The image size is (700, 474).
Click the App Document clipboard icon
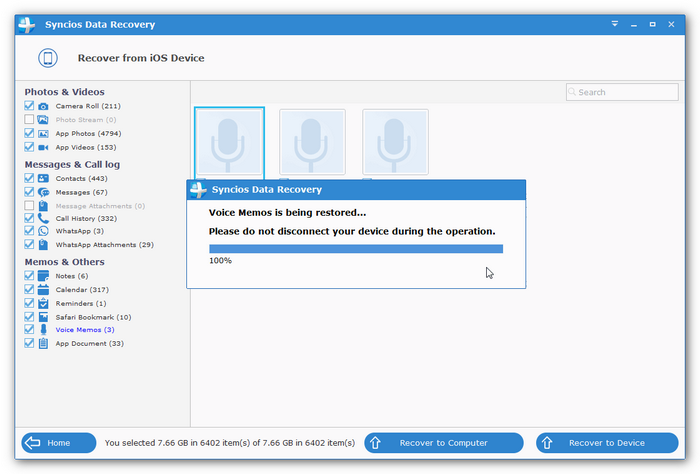43,343
